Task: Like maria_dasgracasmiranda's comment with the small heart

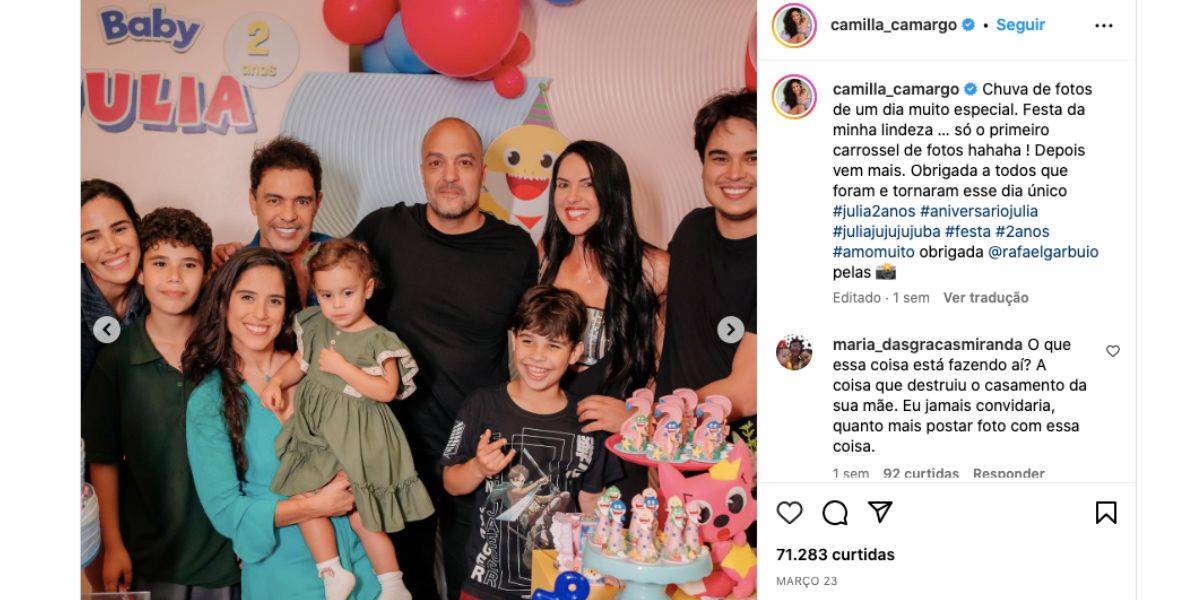Action: (x=1113, y=351)
